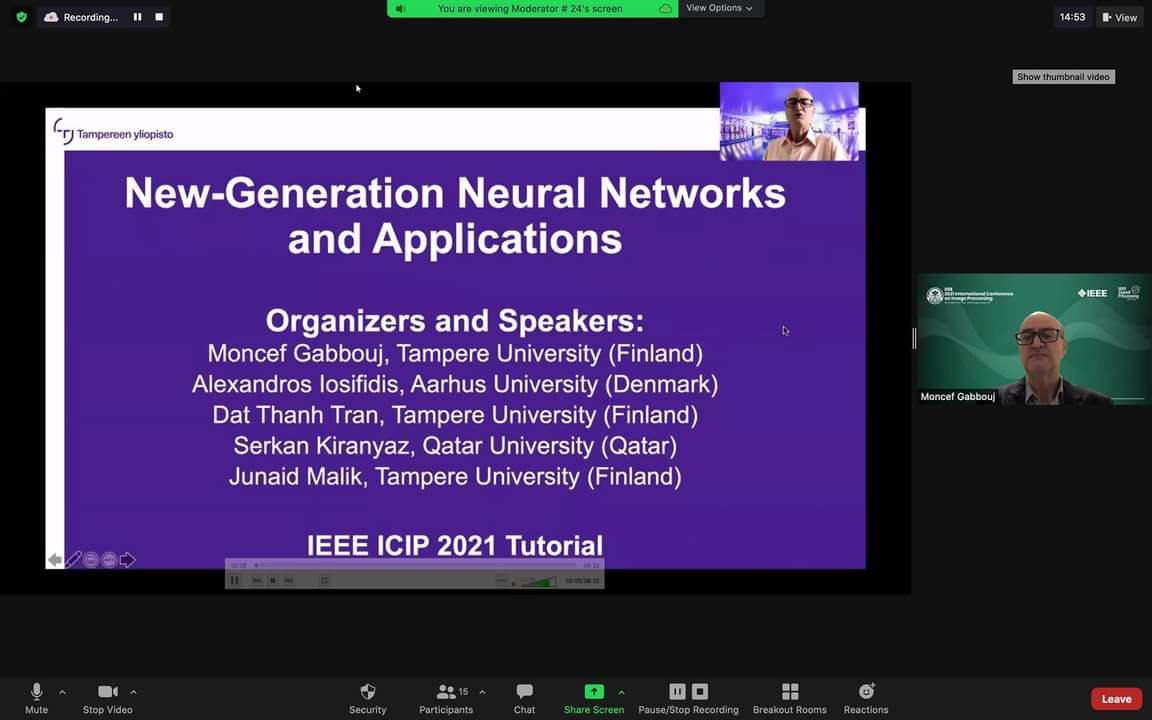Open the Chat panel
The image size is (1152, 720).
coord(524,698)
